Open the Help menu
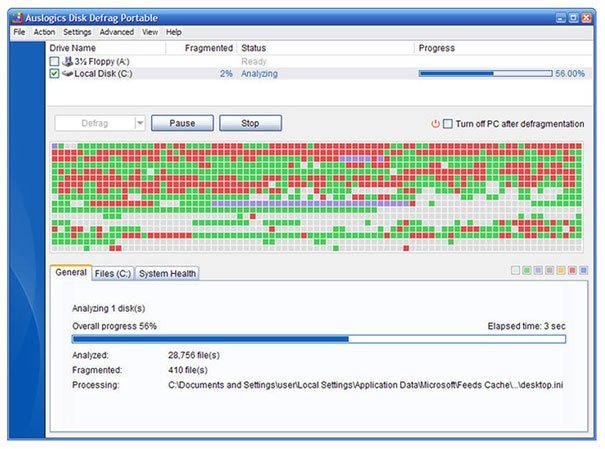605x449 pixels. coord(174,32)
